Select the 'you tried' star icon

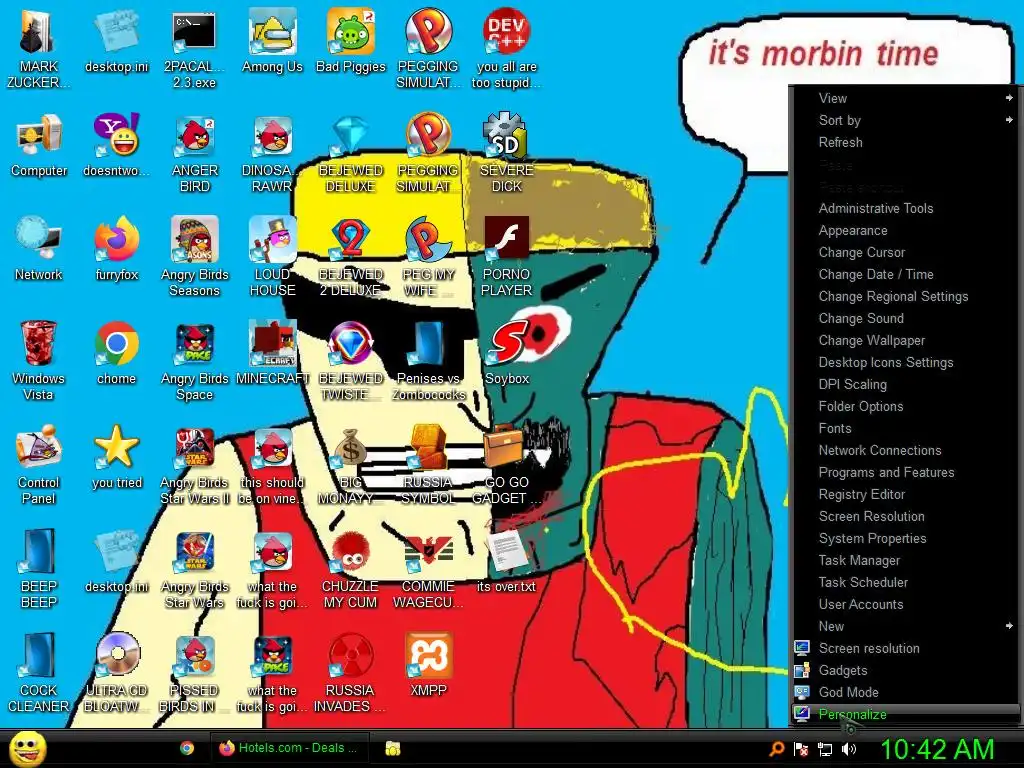(117, 457)
